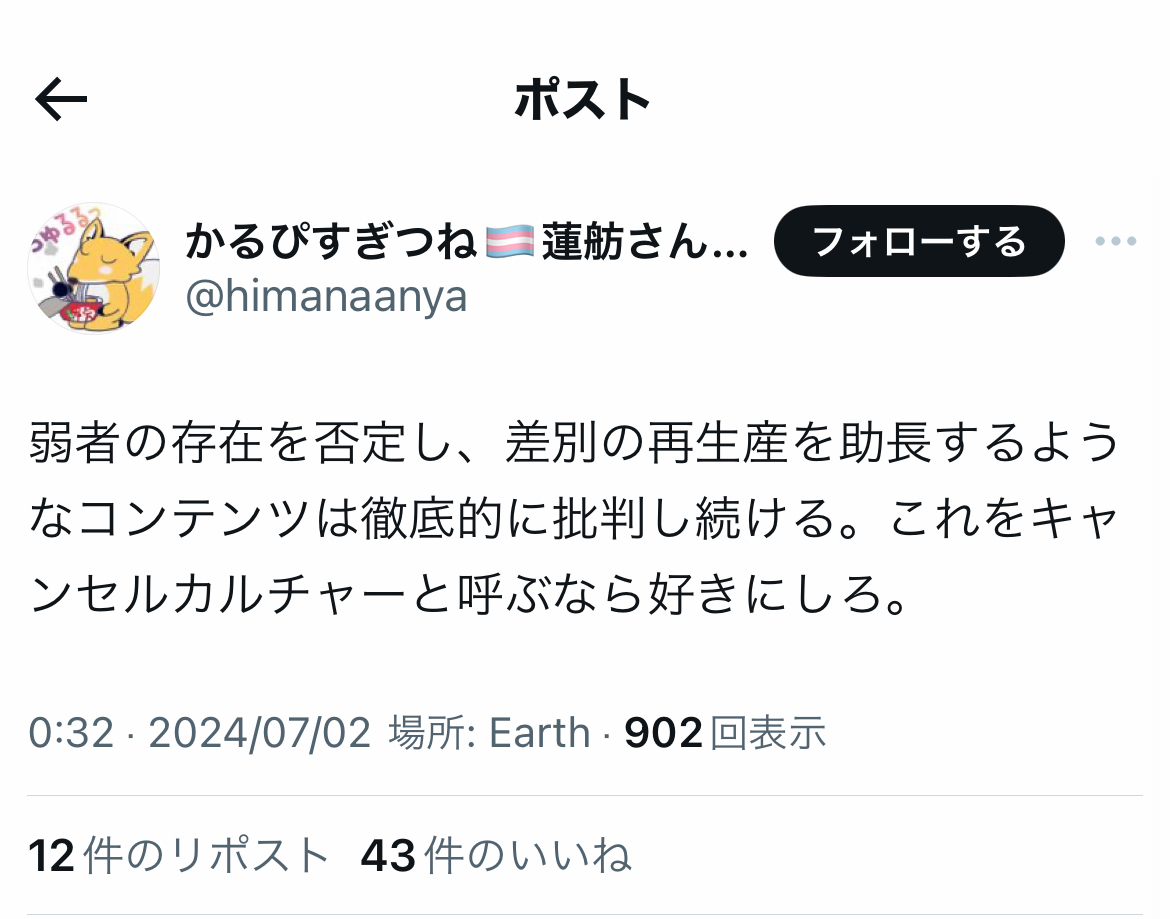This screenshot has height=919, width=1170.
Task: Tap the transgender flag emoji in name
Action: point(510,242)
